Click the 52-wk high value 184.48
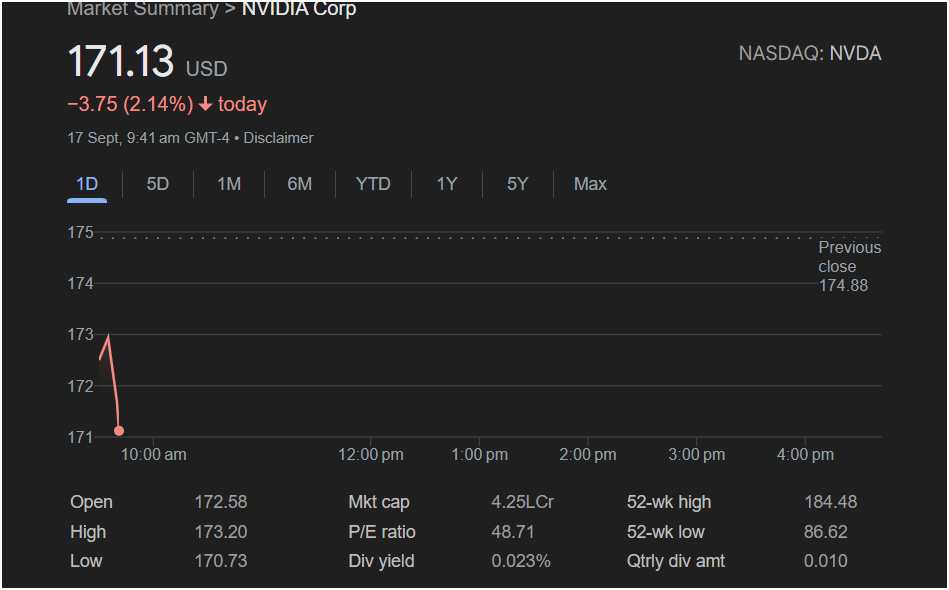Screen dimensions: 949x590 [830, 502]
